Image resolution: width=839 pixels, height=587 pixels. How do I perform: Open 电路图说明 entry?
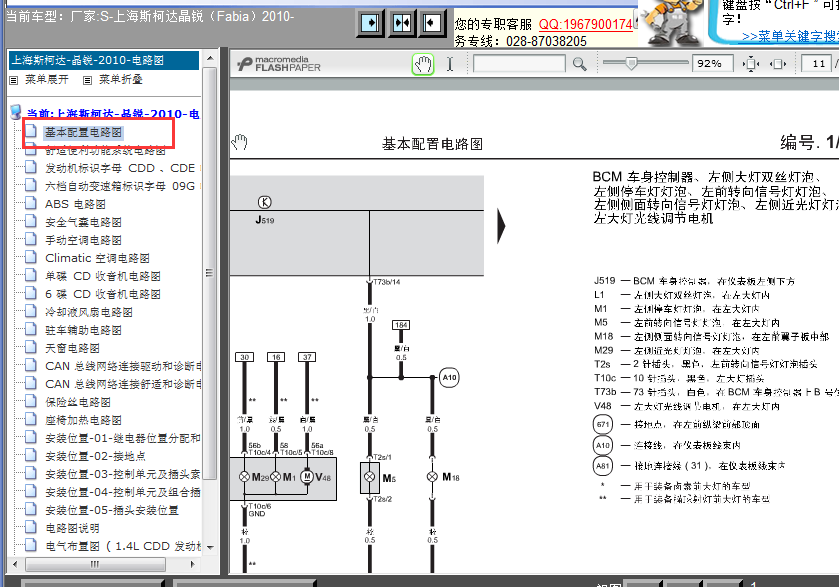click(72, 528)
